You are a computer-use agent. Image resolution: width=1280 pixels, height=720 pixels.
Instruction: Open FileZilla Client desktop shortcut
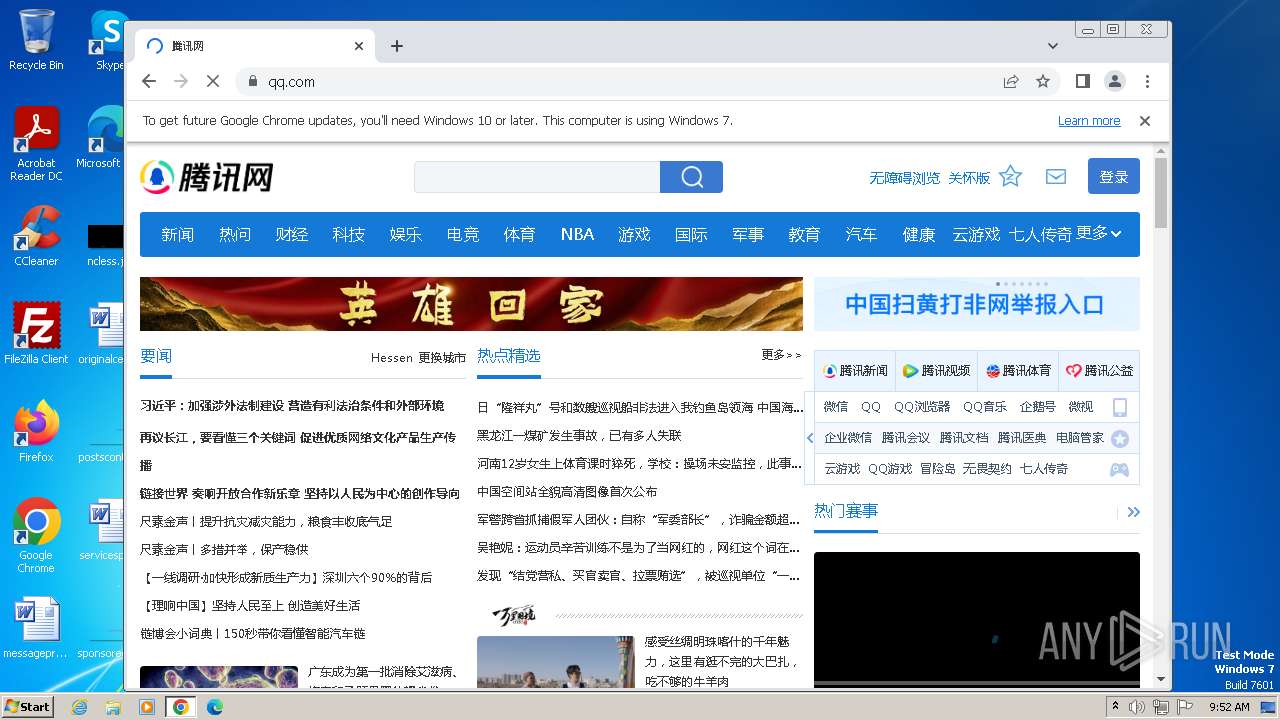point(36,334)
